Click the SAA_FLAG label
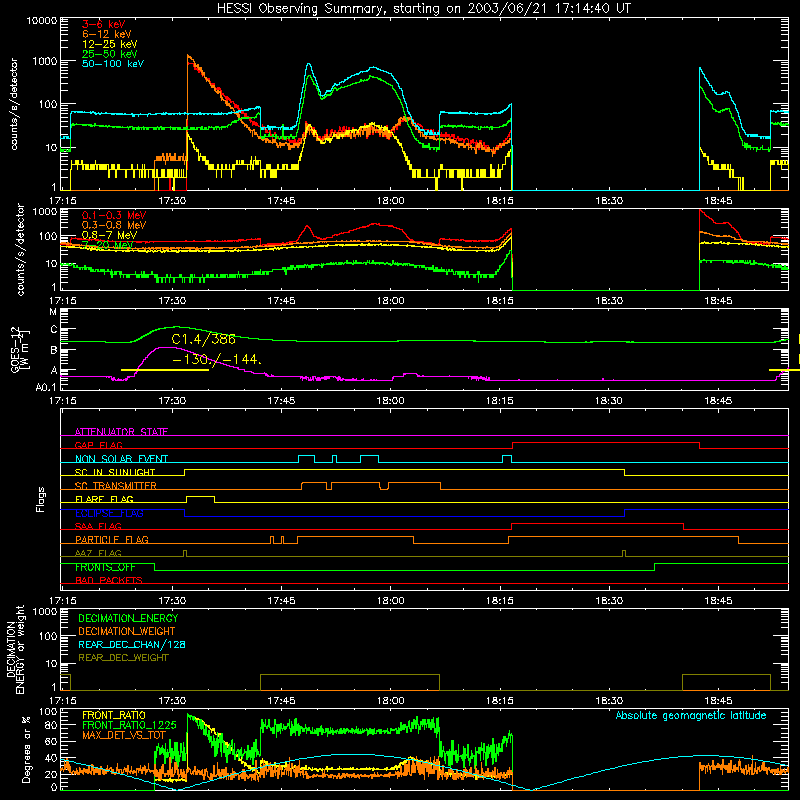Image resolution: width=800 pixels, height=800 pixels. pyautogui.click(x=98, y=526)
